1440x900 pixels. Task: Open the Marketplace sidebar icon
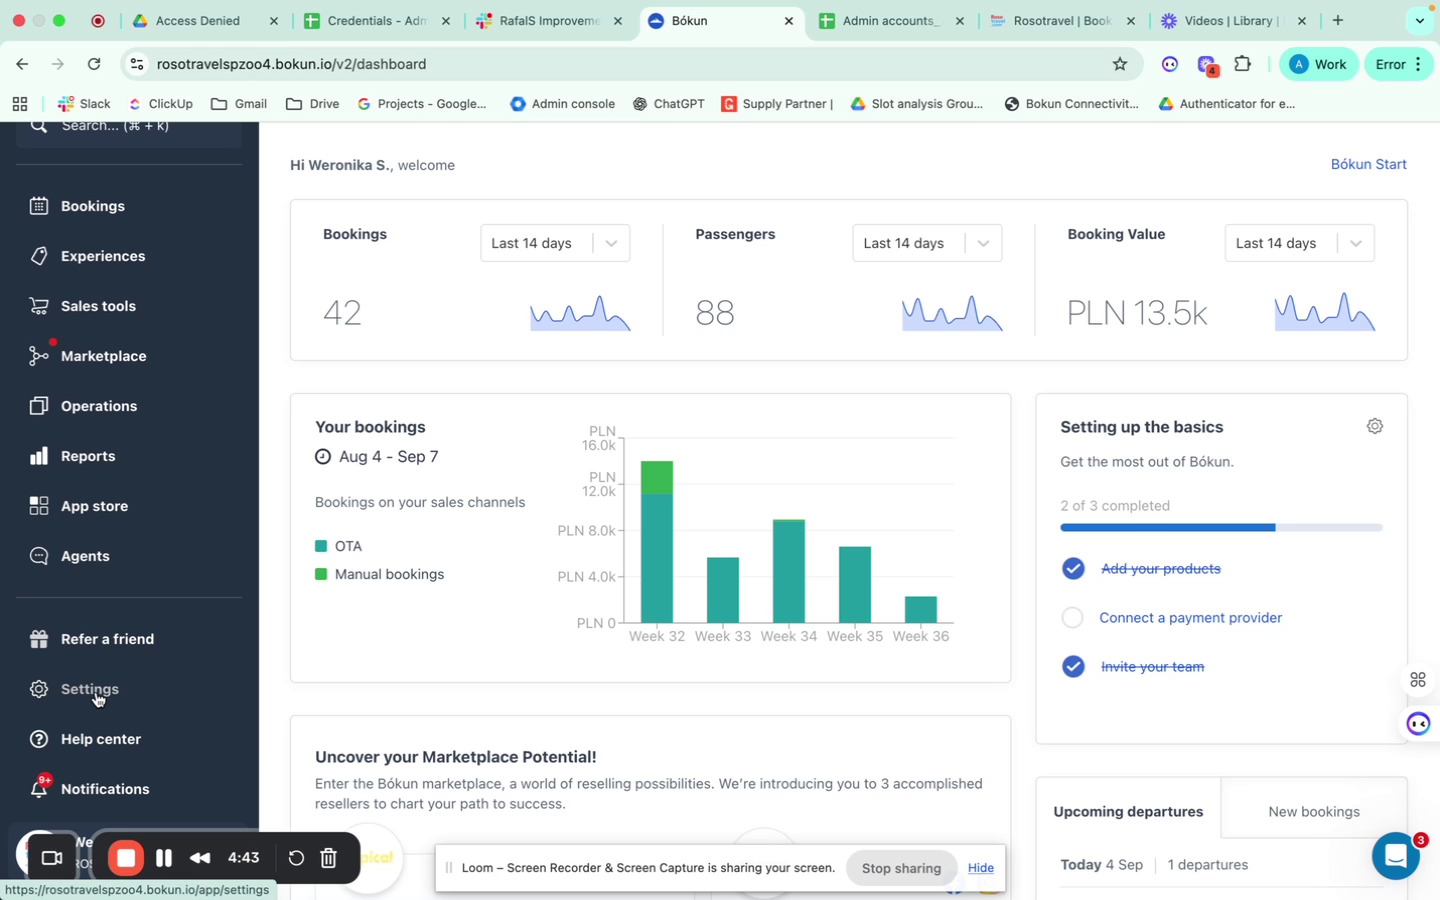click(39, 356)
